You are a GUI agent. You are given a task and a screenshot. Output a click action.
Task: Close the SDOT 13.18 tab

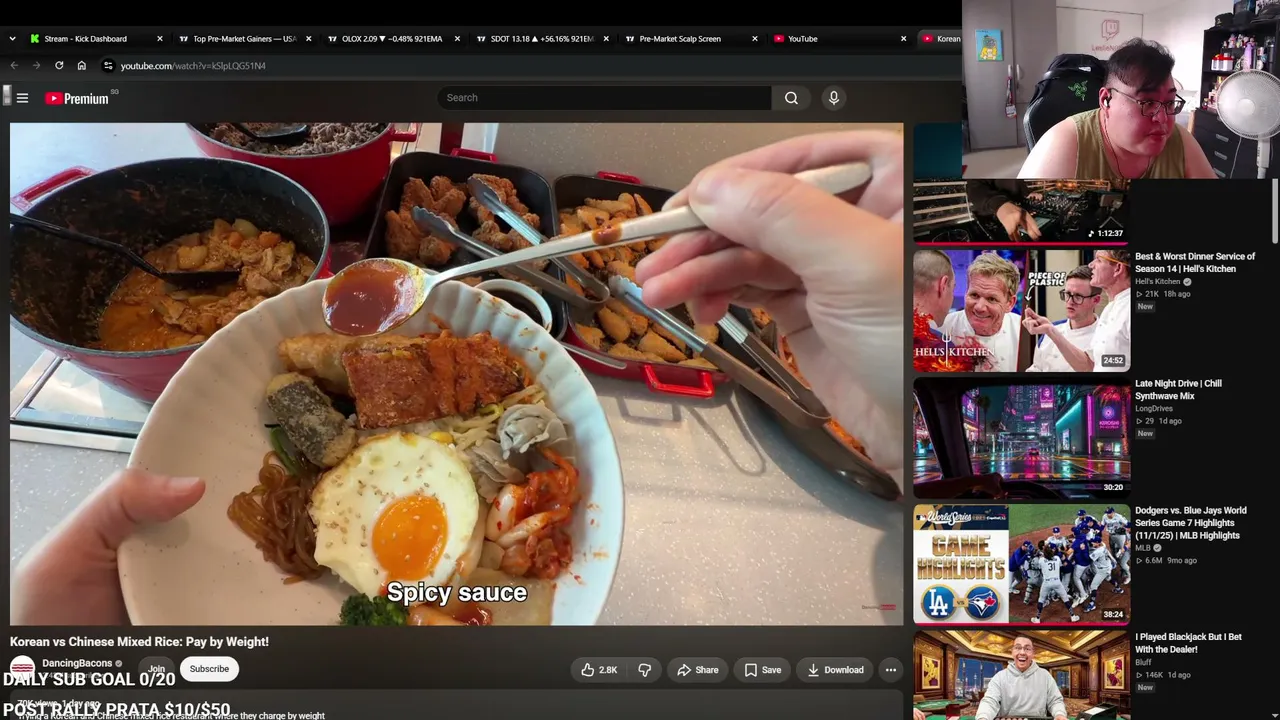606,39
